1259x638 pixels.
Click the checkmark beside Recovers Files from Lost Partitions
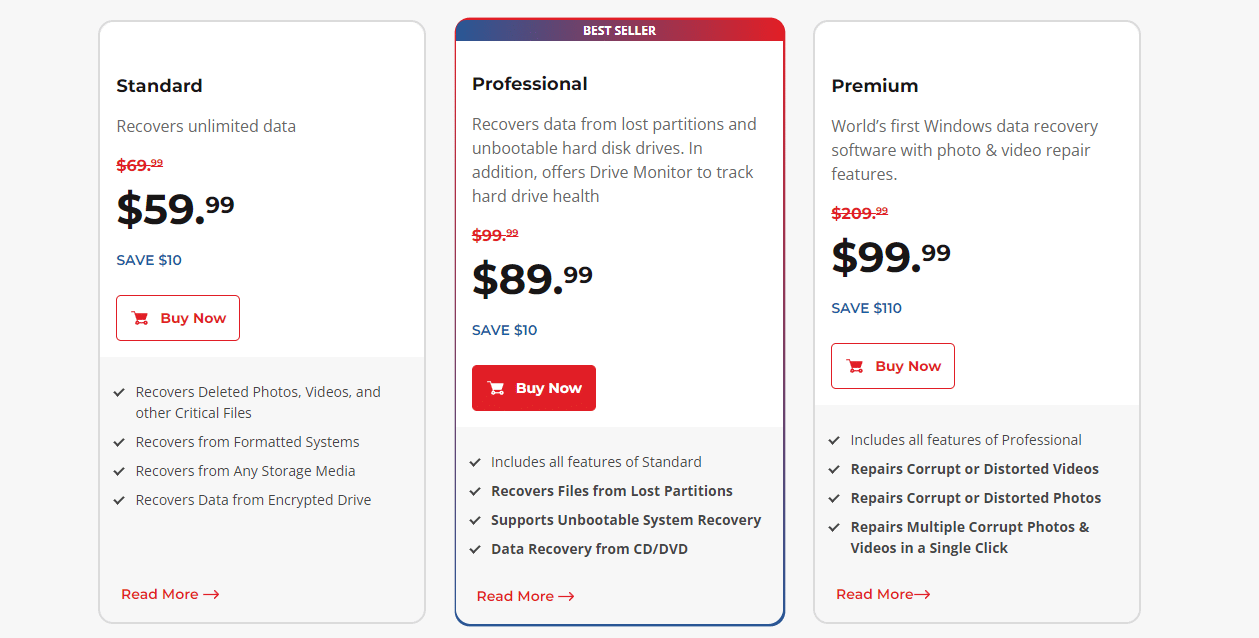click(x=474, y=490)
